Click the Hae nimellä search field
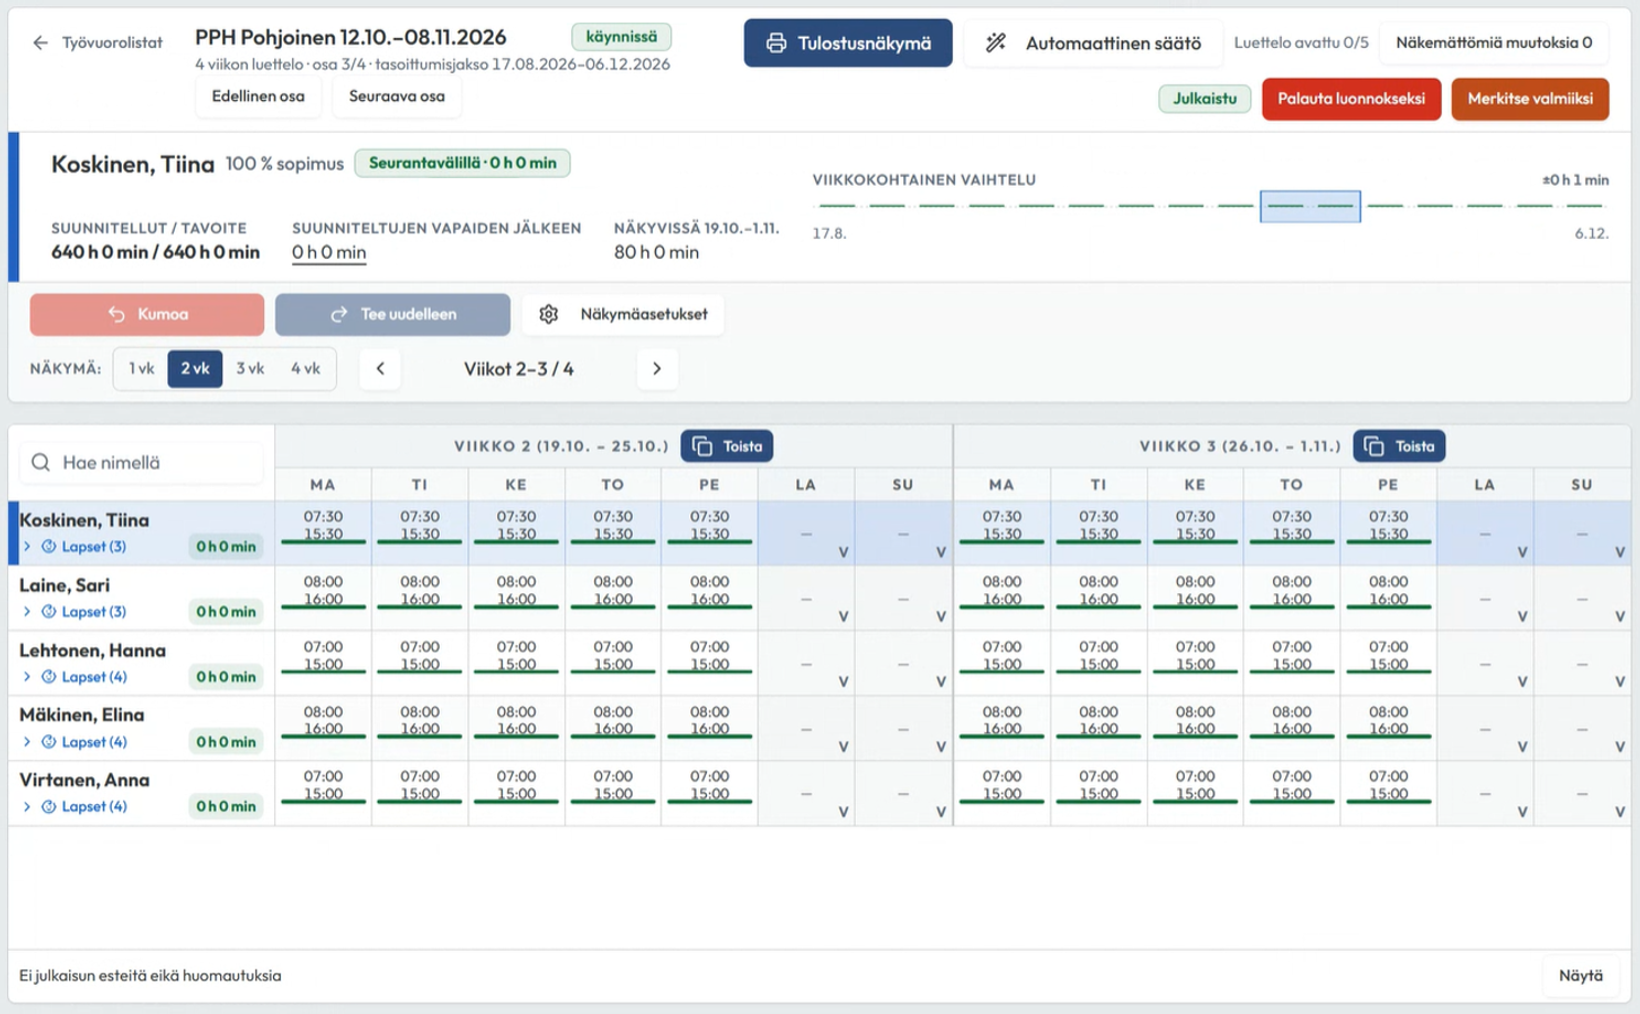This screenshot has width=1640, height=1014. tap(142, 463)
